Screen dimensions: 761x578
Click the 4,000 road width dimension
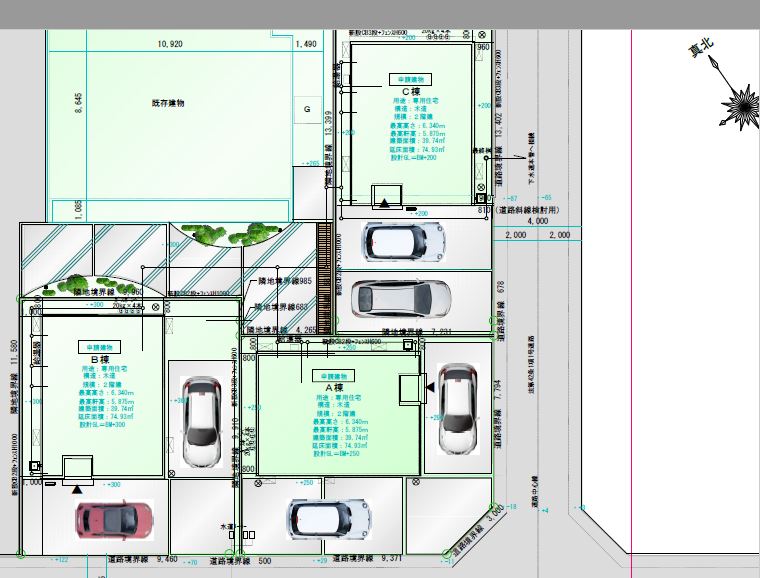pos(538,221)
